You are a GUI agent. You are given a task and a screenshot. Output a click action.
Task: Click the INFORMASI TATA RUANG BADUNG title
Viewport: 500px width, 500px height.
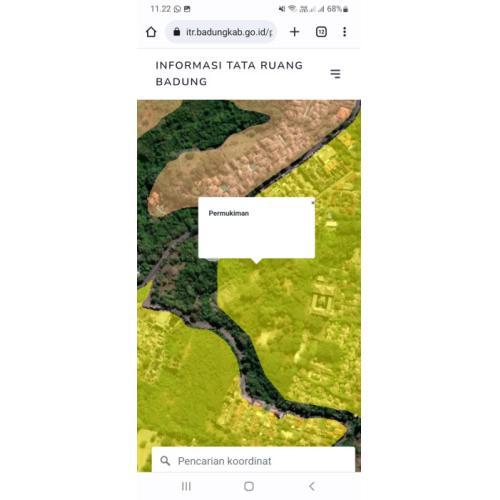(229, 73)
